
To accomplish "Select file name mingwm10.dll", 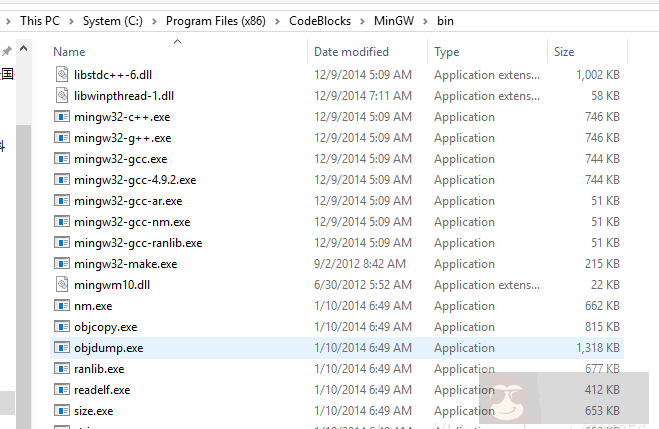I will pyautogui.click(x=112, y=285).
